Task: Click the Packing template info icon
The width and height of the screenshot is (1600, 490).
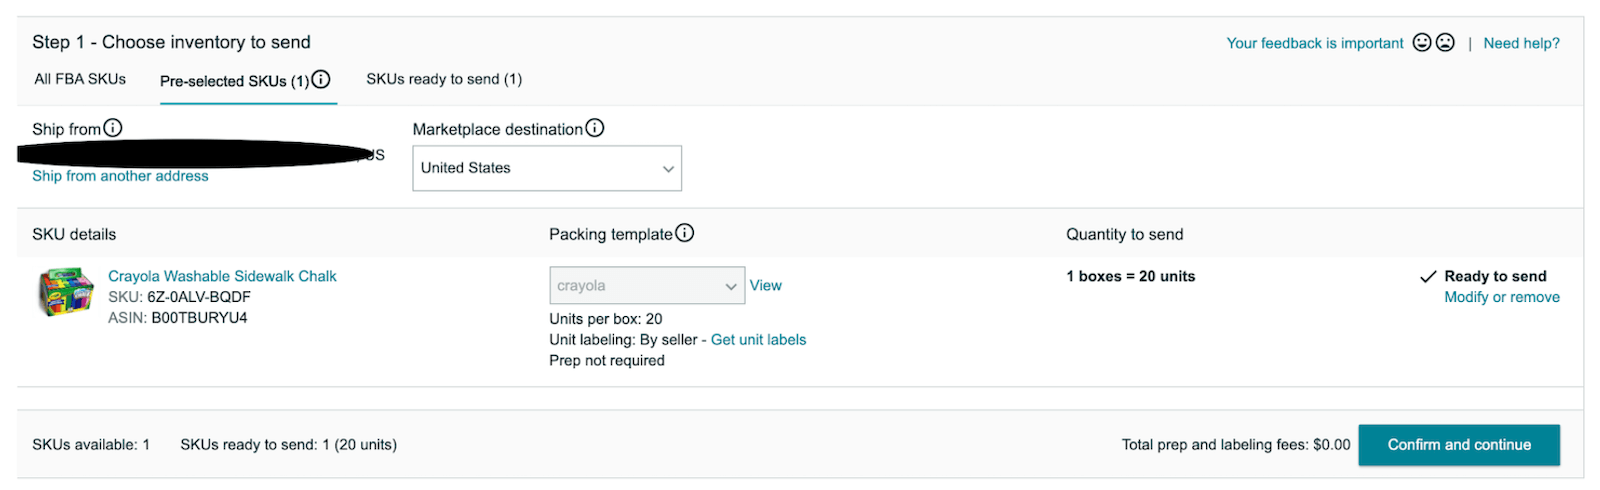Action: pos(684,233)
